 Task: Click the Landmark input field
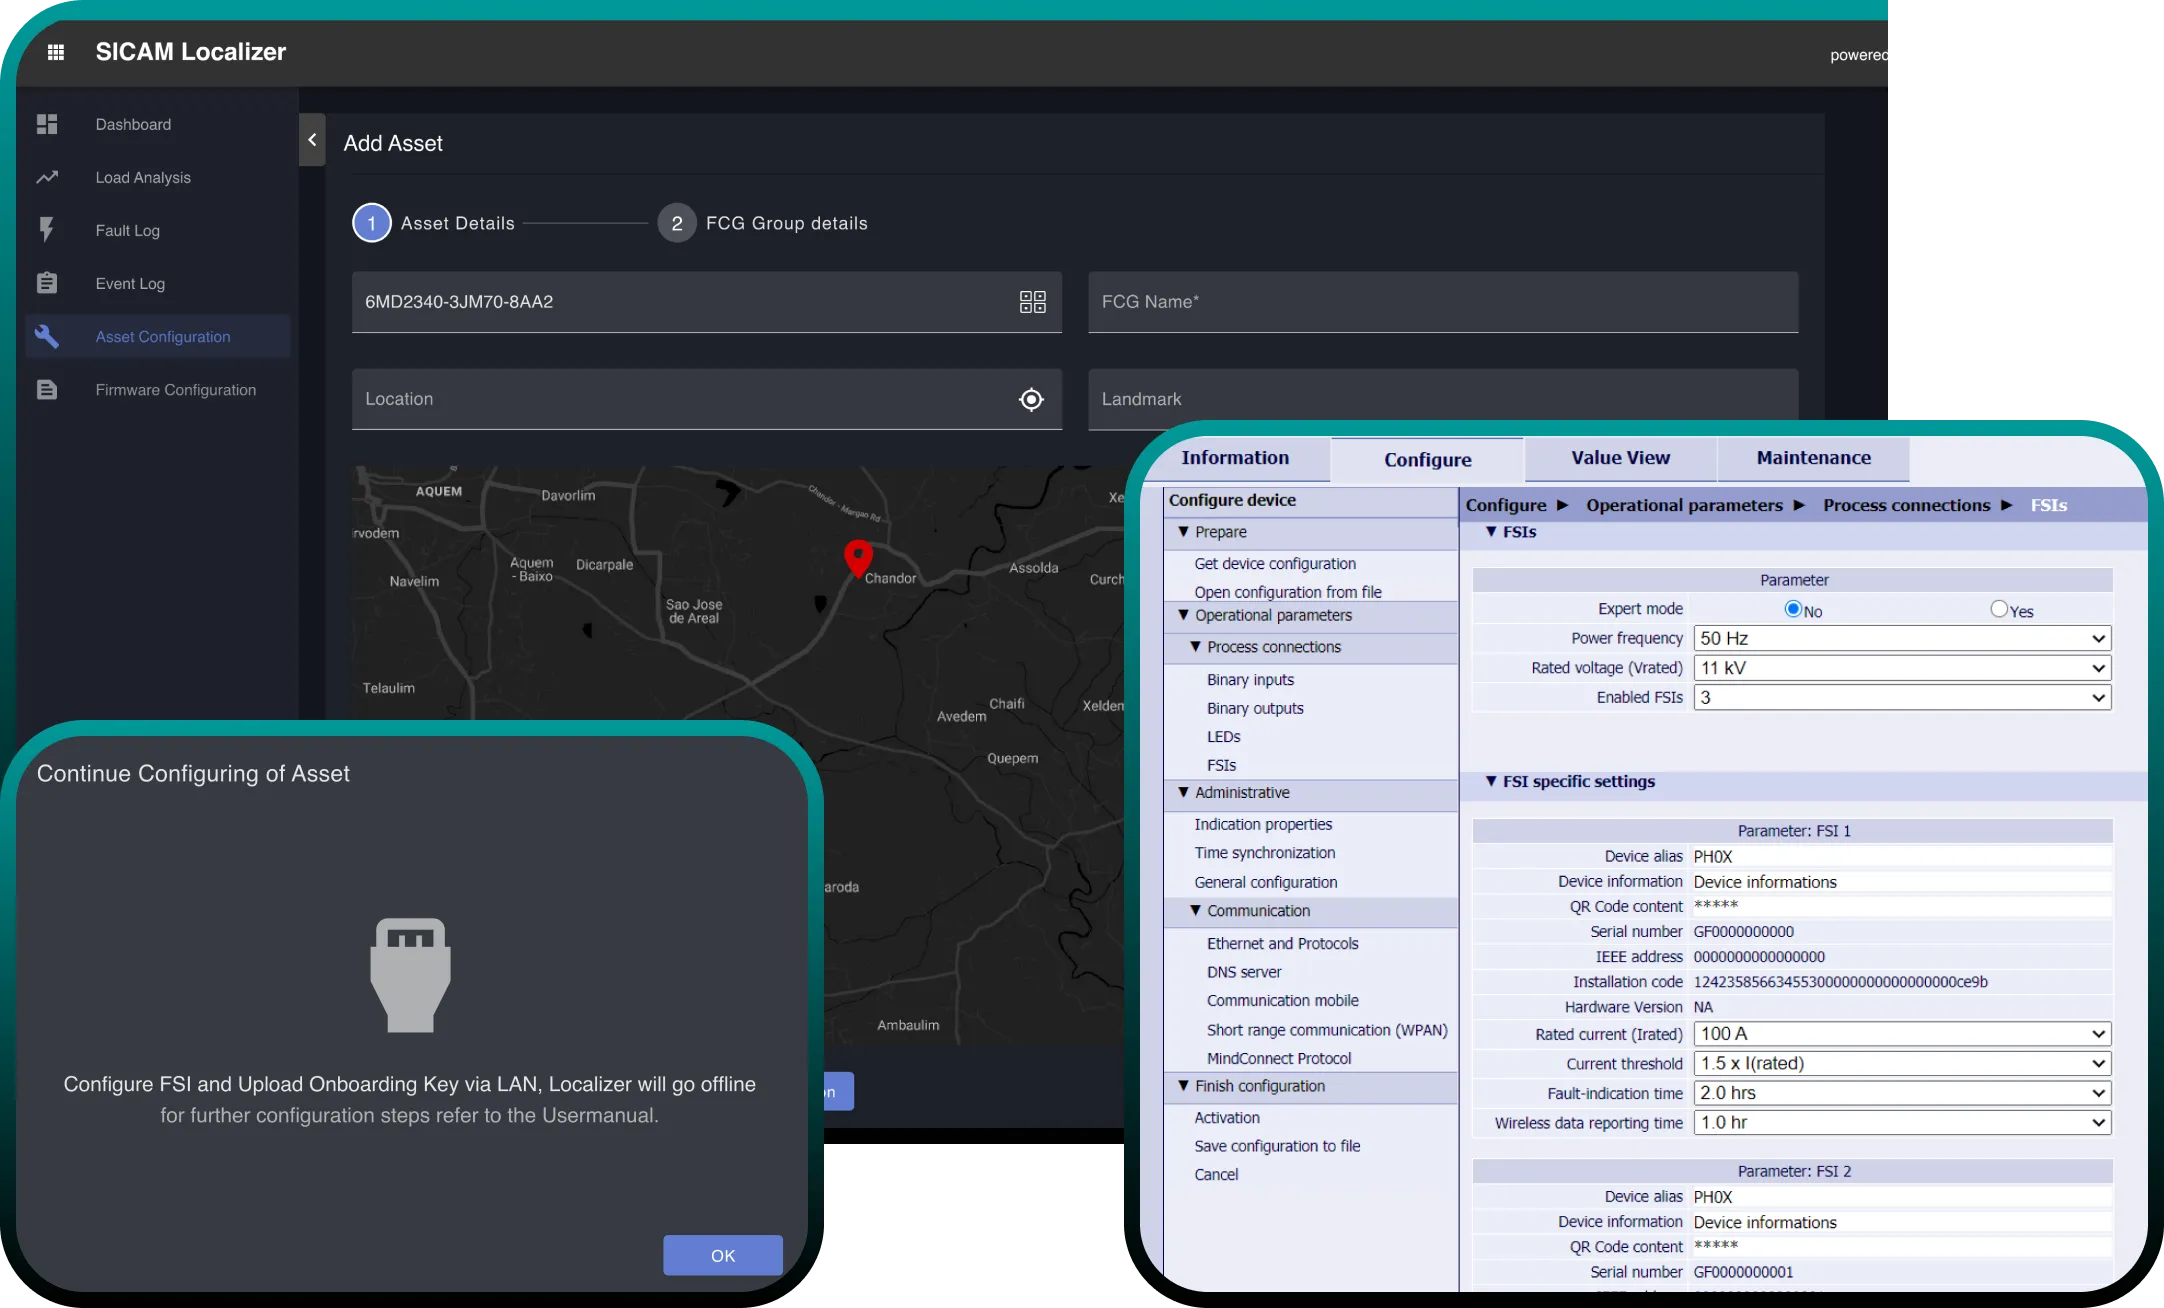(1443, 399)
